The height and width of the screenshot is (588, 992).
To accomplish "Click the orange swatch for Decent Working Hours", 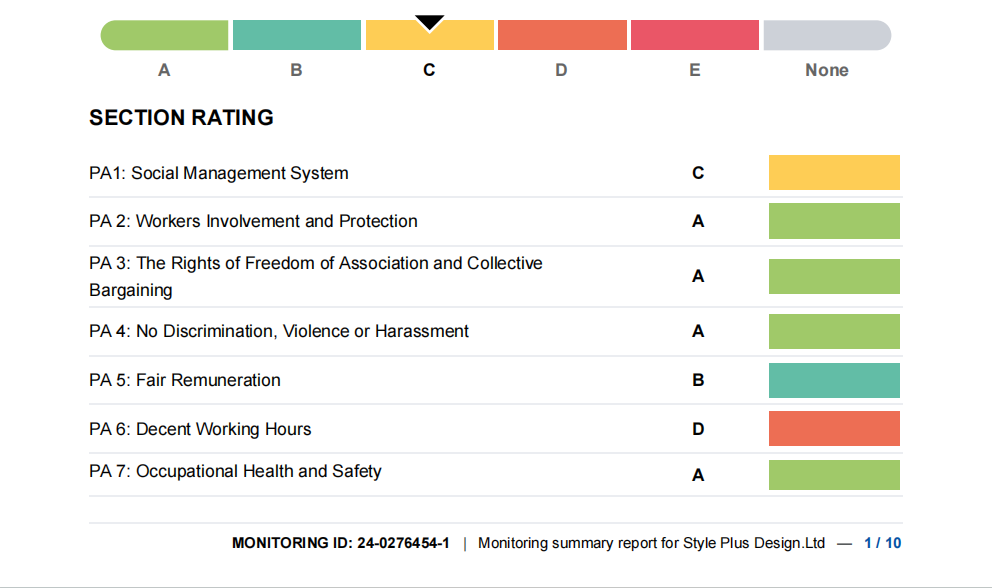I will pos(834,429).
